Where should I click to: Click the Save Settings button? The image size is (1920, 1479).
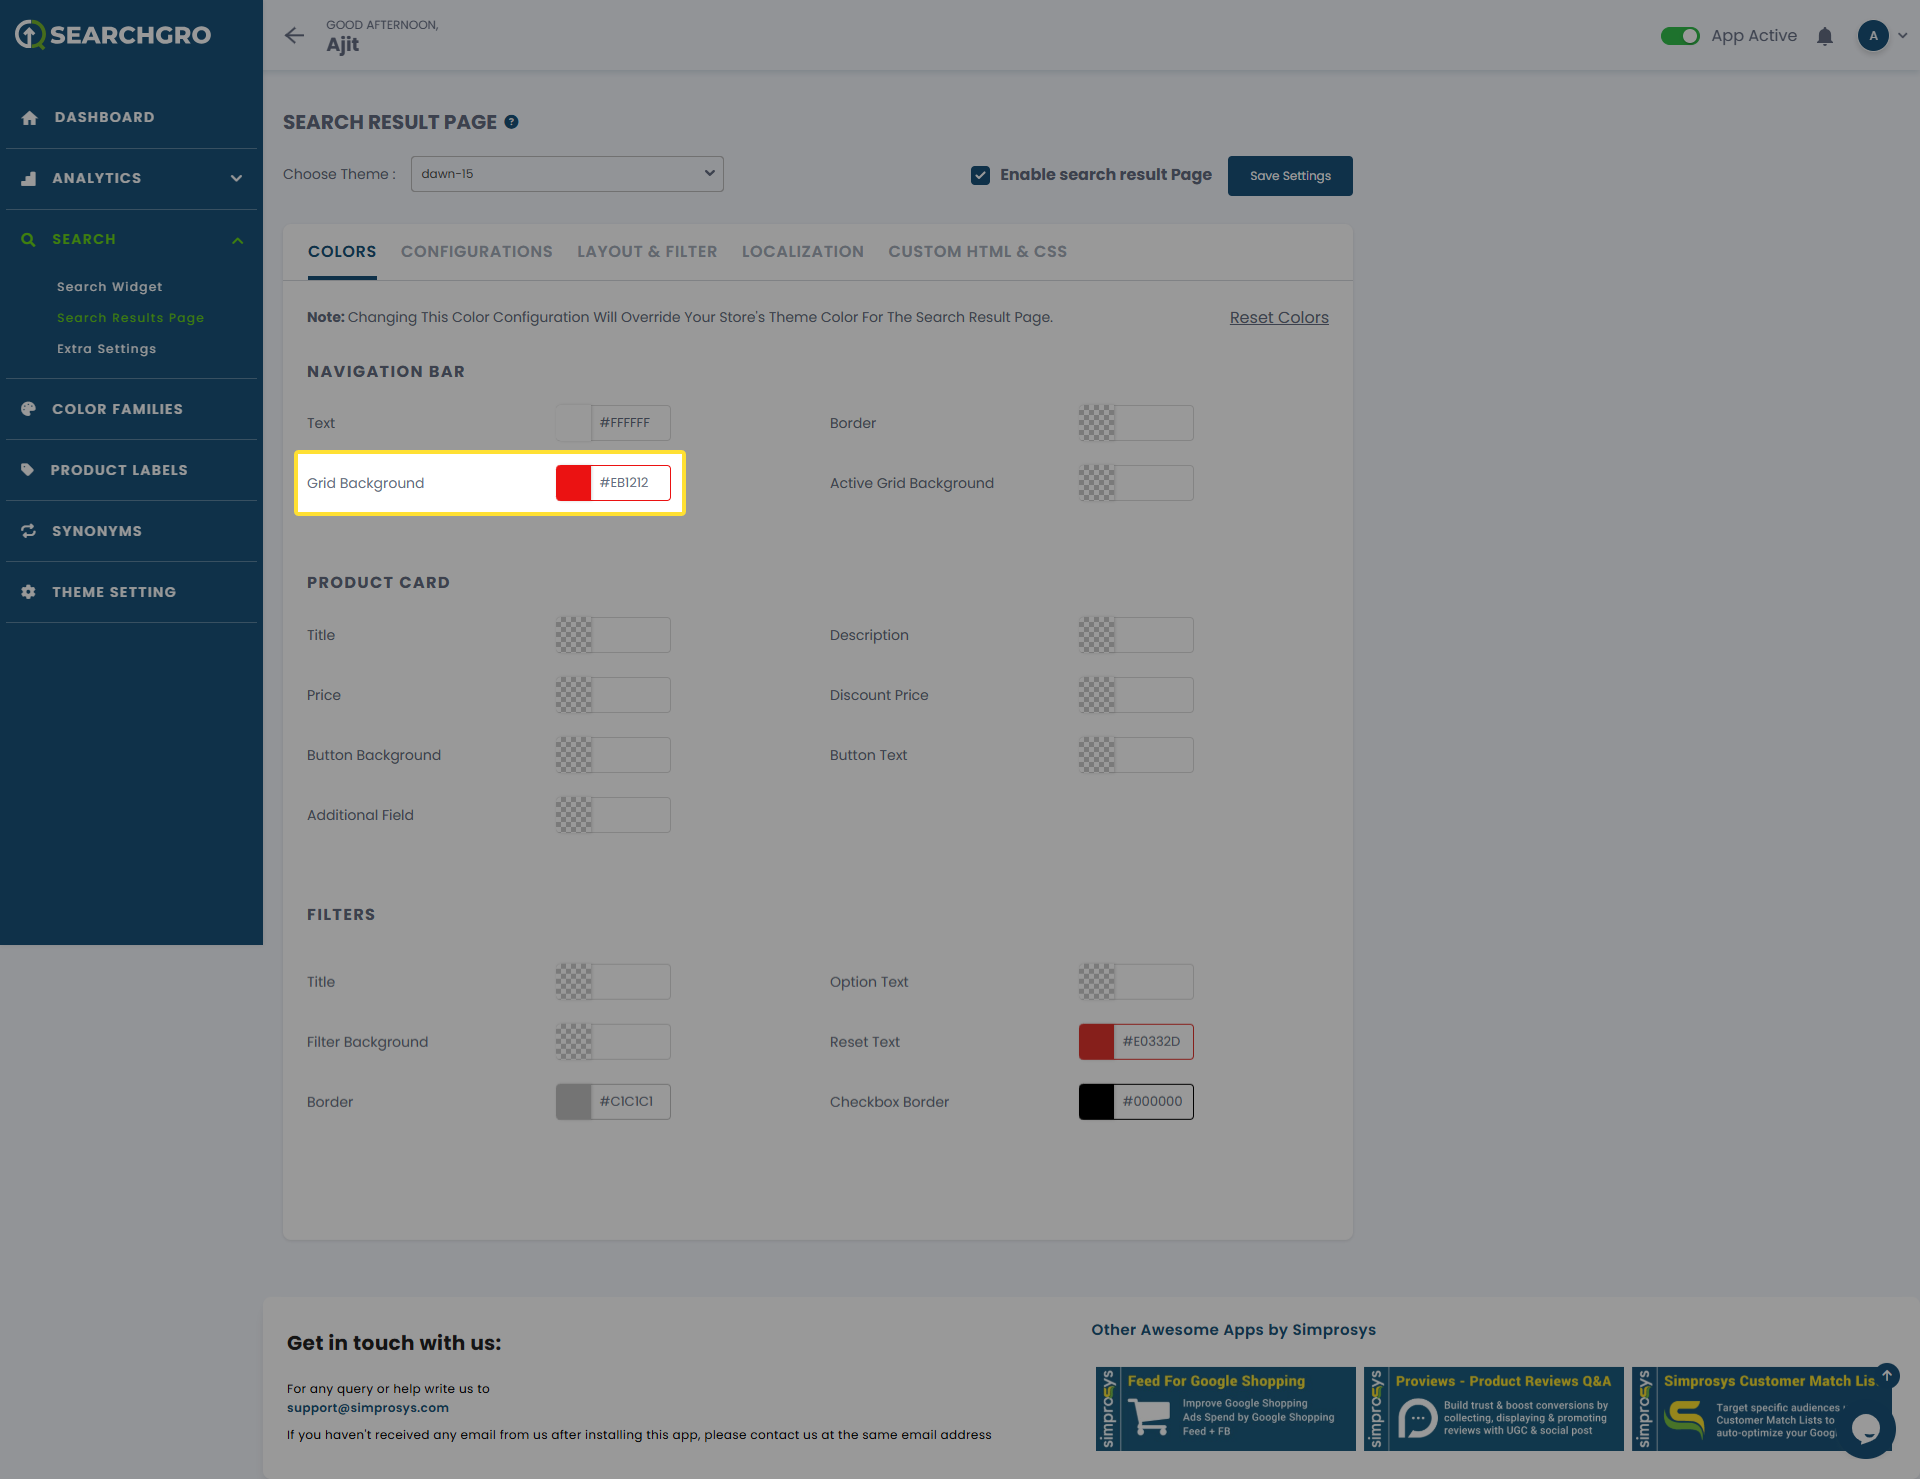coord(1289,176)
